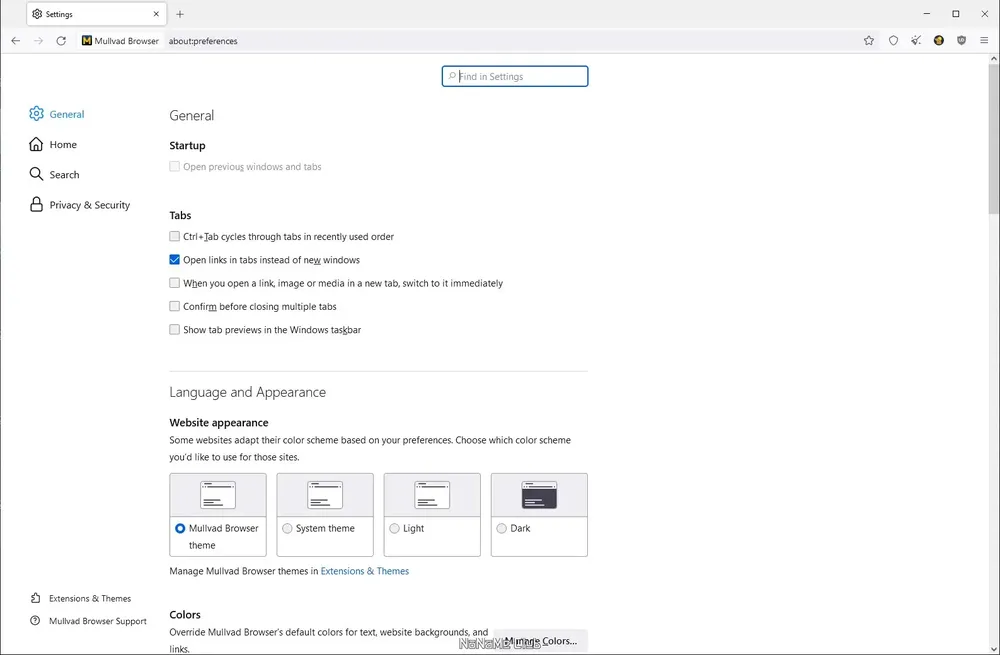Screen dimensions: 1000x655
Task: Close the Settings tab
Action: coord(156,14)
